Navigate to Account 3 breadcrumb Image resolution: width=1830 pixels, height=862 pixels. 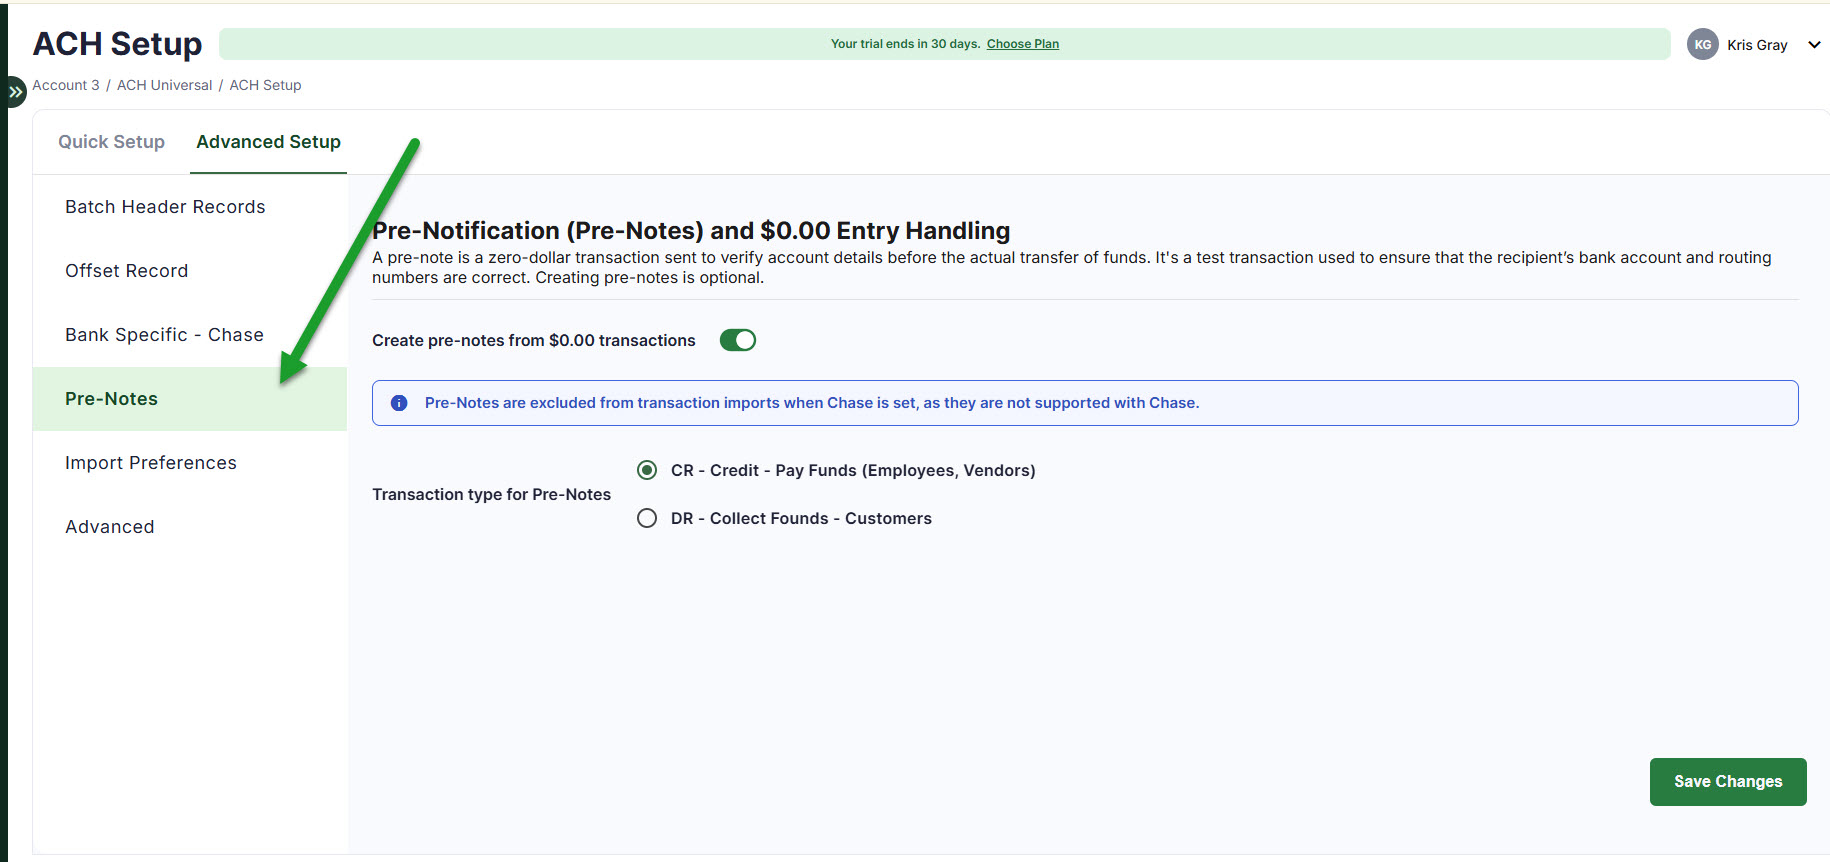click(x=66, y=85)
